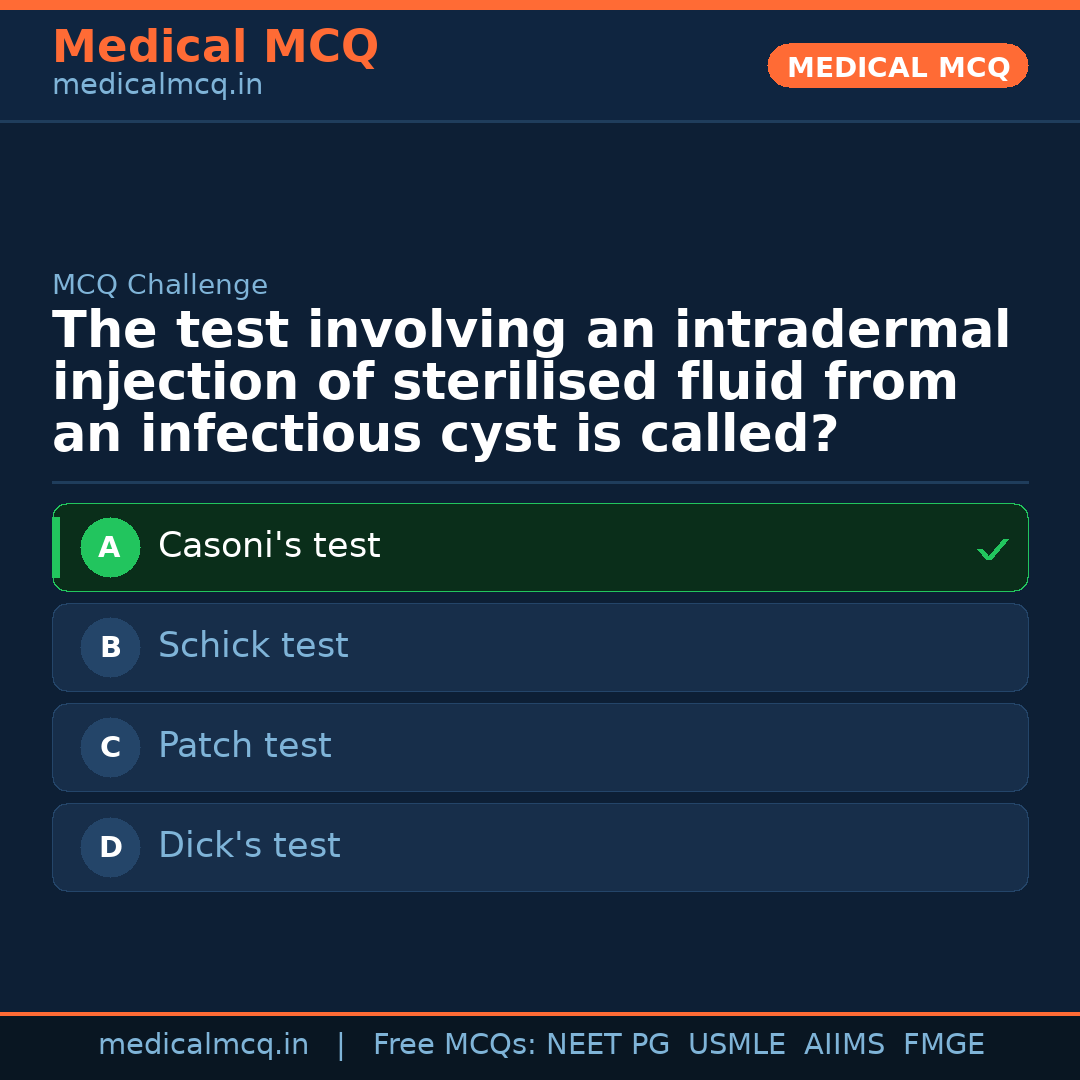Click the orange MEDICAL MCQ badge

[x=898, y=67]
